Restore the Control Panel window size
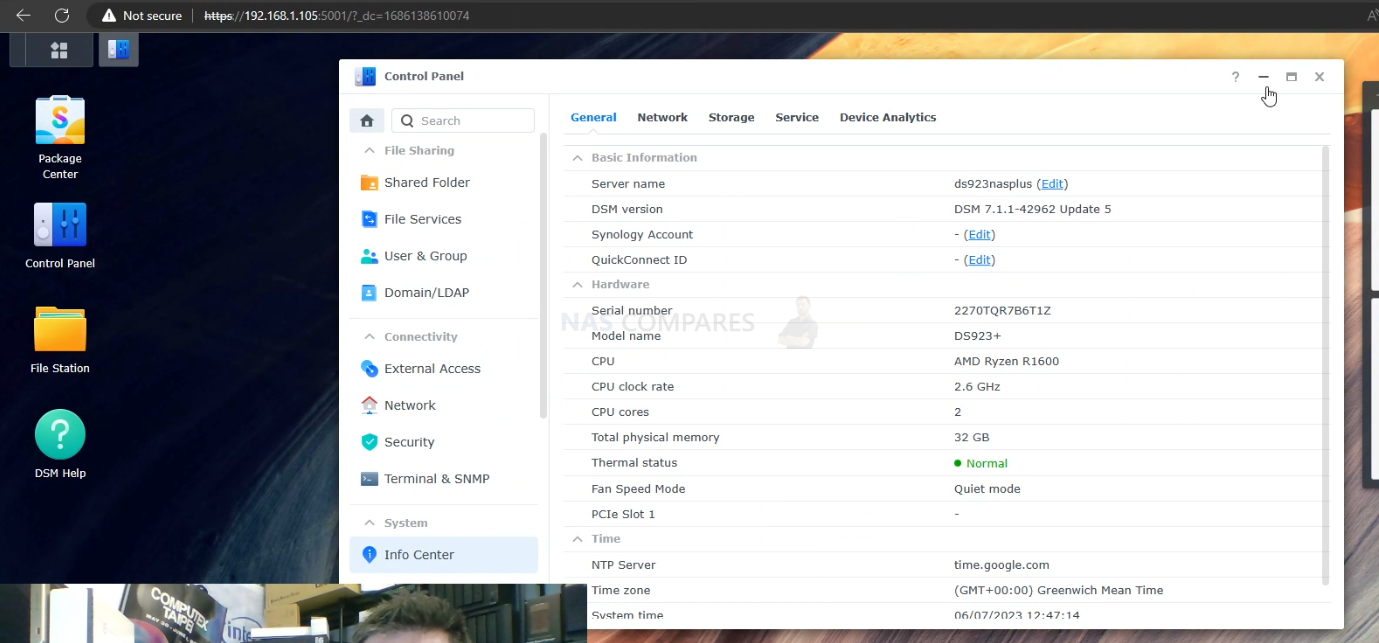The height and width of the screenshot is (643, 1379). click(1291, 77)
